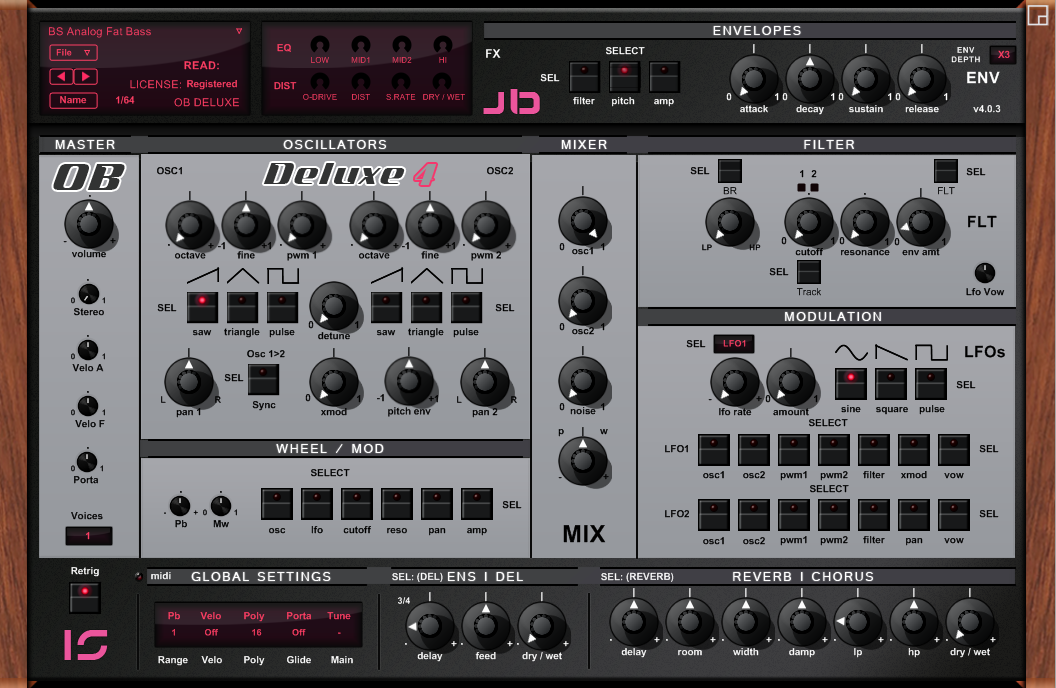Click the detune knob
Viewport: 1056px width, 688px height.
[x=333, y=306]
